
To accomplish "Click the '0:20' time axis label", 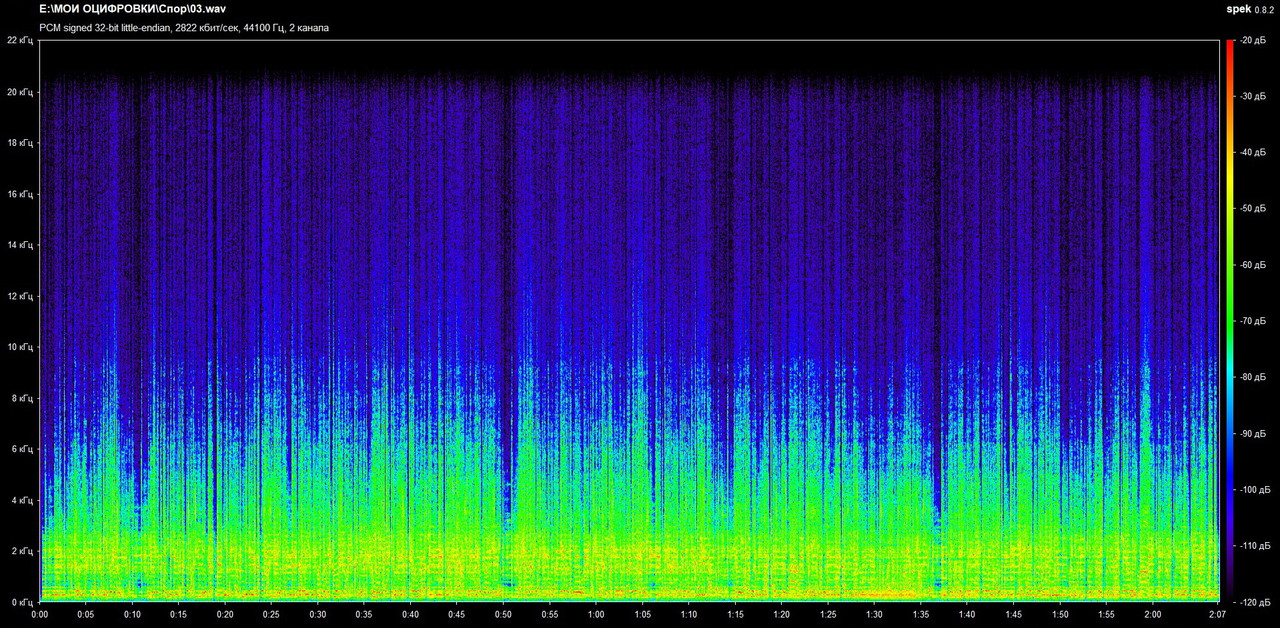I will [x=225, y=615].
